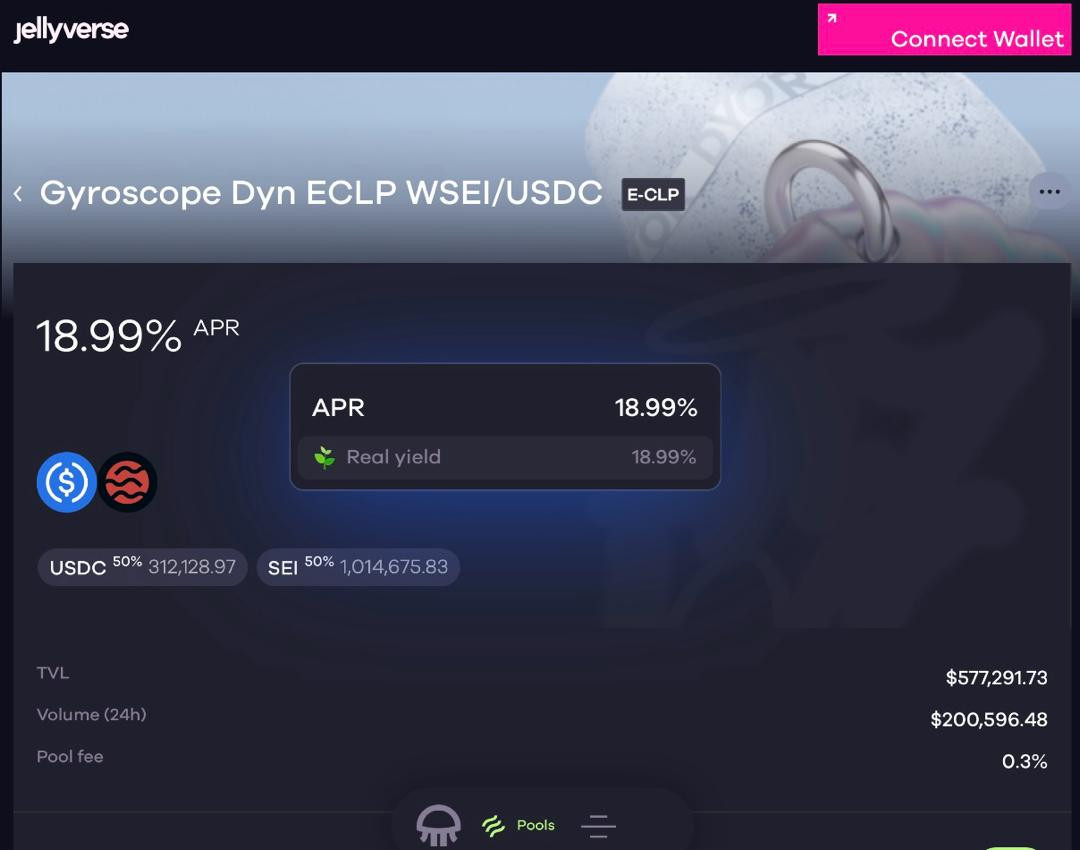Image resolution: width=1080 pixels, height=850 pixels.
Task: Open the hamburger menu in bottom nav
Action: click(598, 826)
